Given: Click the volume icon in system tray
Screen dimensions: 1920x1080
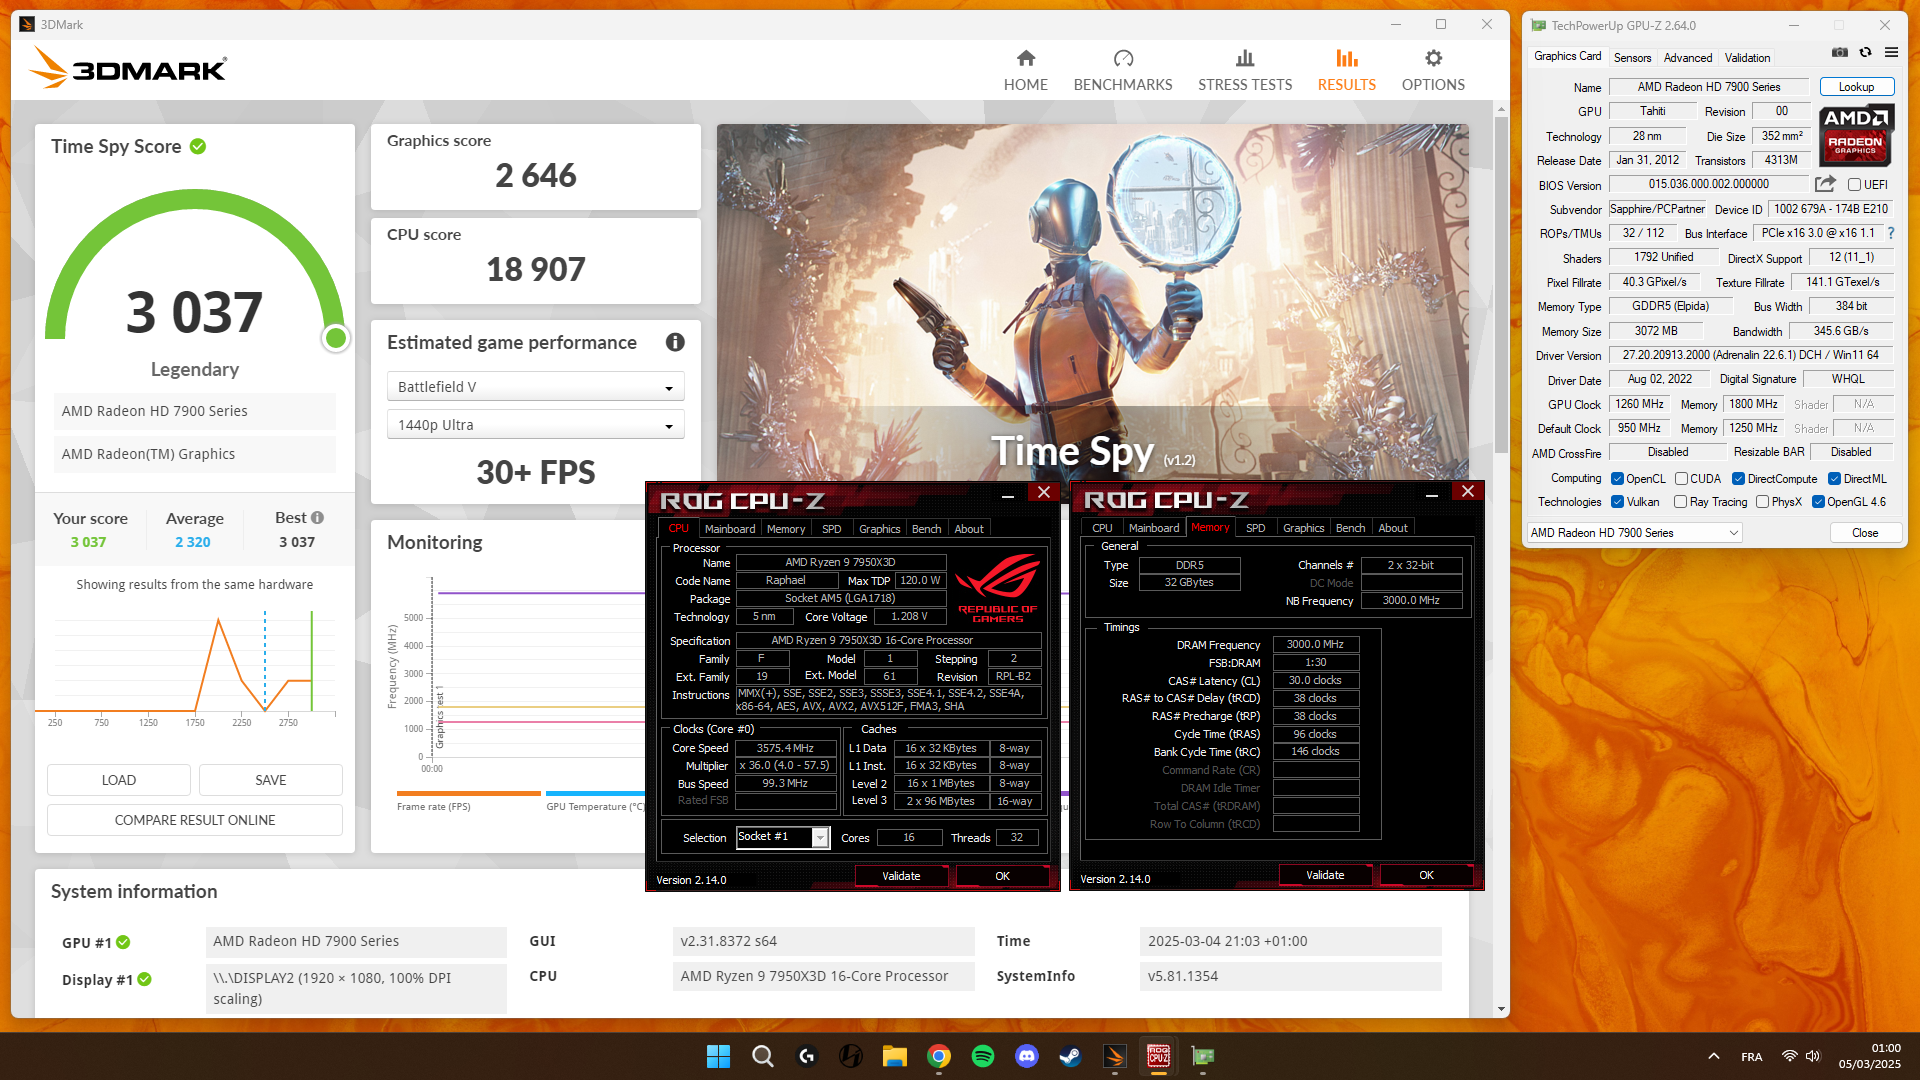Looking at the screenshot, I should [x=1813, y=1056].
